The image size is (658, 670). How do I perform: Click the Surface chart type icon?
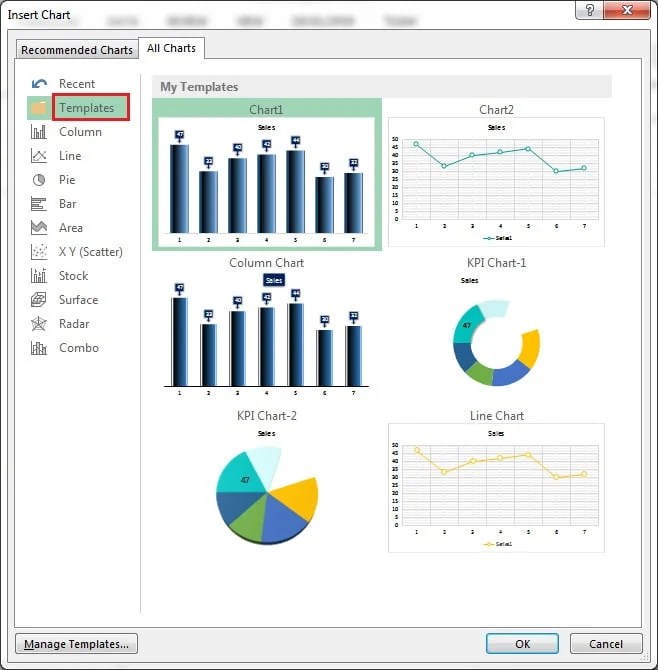[39, 300]
